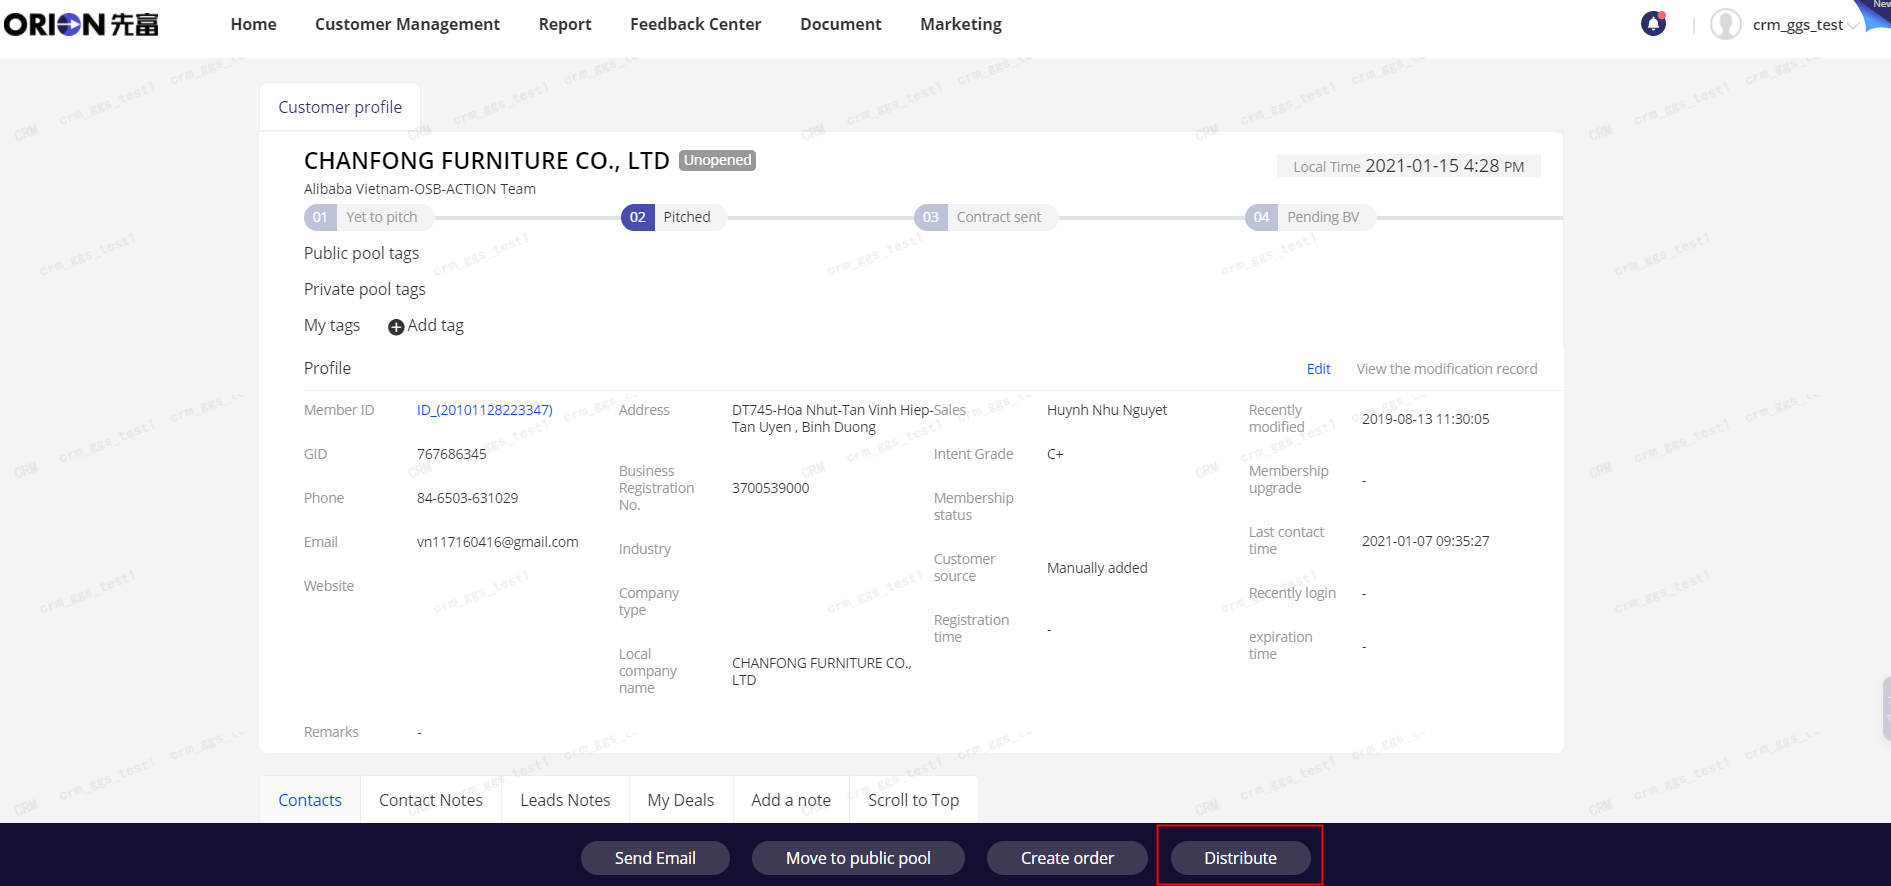
Task: Click the address DT745-Hoa Nhut text
Action: [831, 418]
